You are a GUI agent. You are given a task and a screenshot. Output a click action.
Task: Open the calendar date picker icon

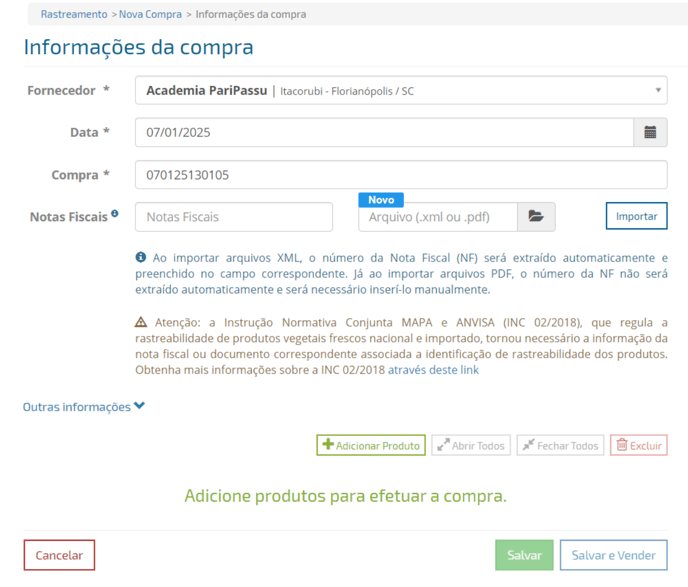click(x=650, y=132)
